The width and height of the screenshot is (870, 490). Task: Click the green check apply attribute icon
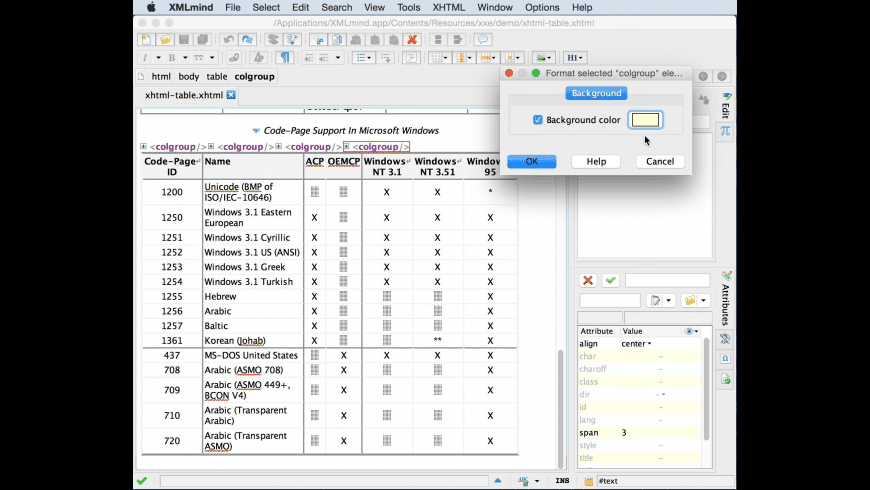[610, 280]
